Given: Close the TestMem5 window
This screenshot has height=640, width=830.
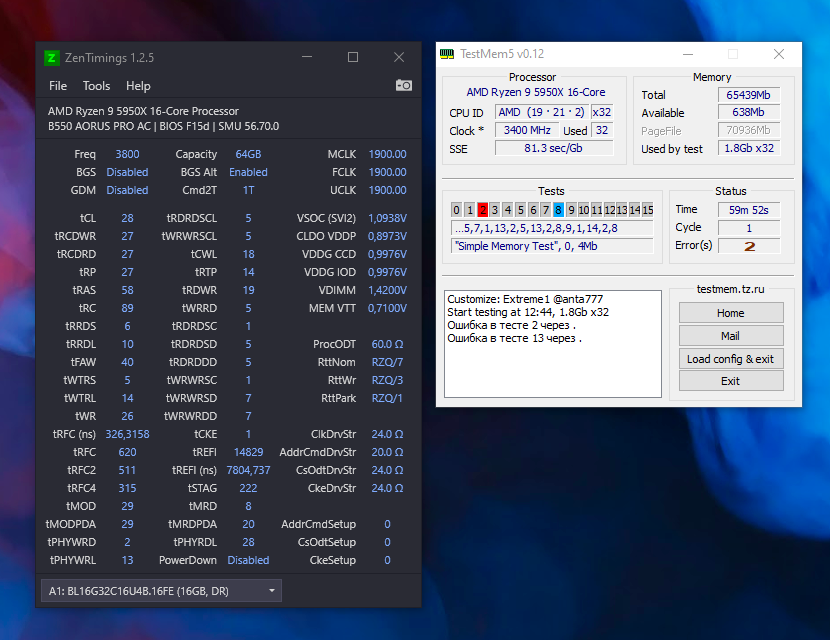Looking at the screenshot, I should (x=779, y=54).
